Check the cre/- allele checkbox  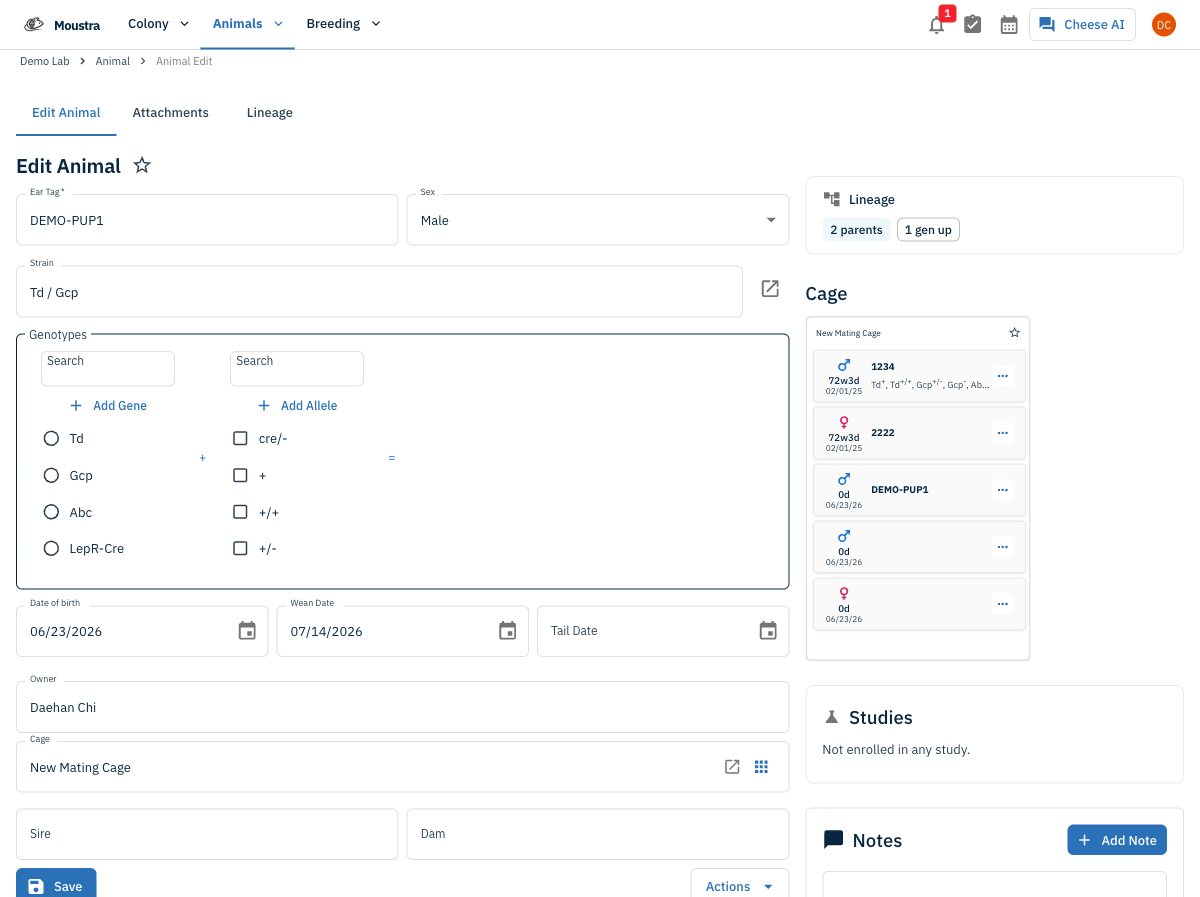click(240, 438)
